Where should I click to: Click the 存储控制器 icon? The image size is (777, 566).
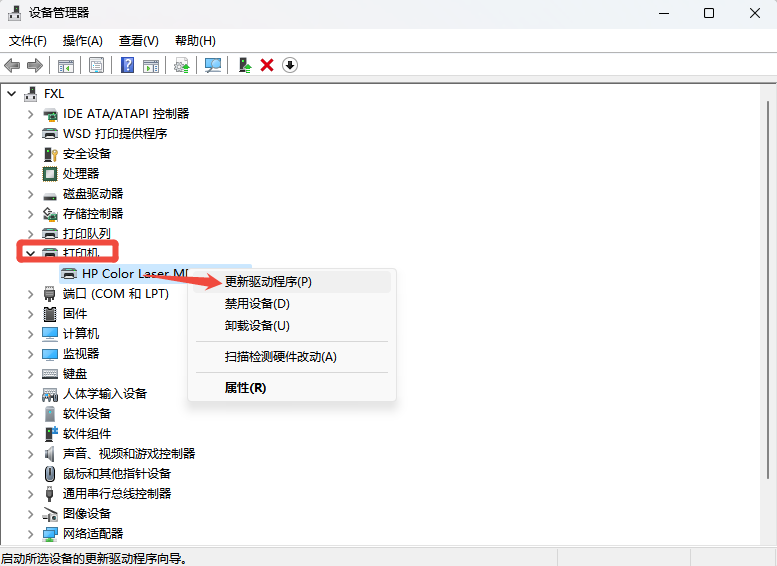[50, 214]
